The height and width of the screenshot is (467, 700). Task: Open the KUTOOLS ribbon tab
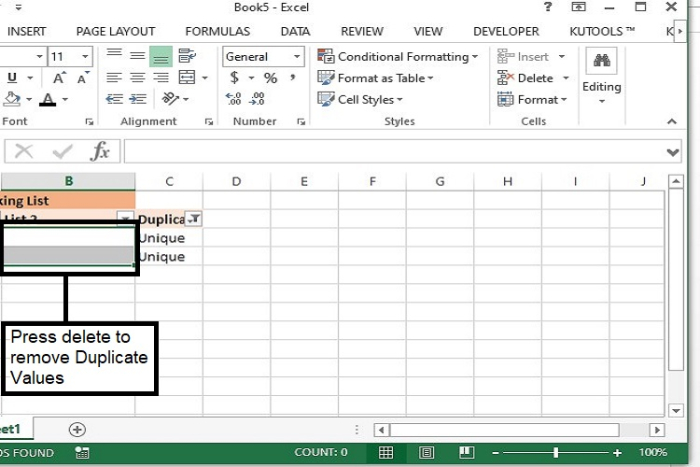(x=602, y=31)
